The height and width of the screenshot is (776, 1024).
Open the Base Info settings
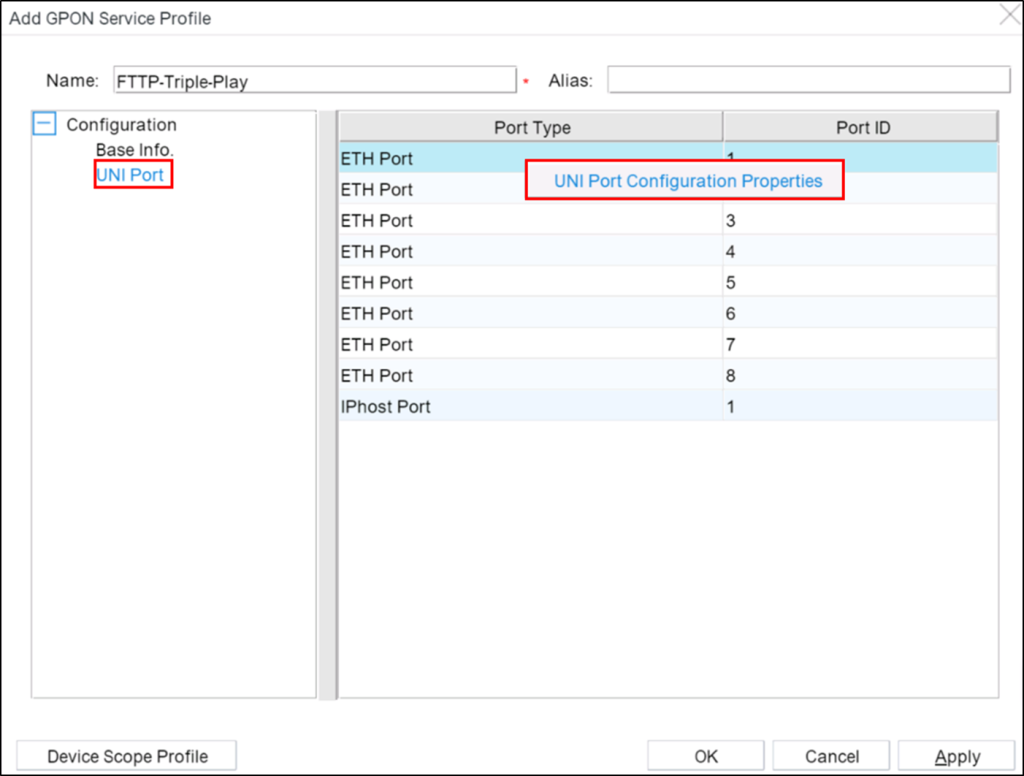click(x=134, y=149)
